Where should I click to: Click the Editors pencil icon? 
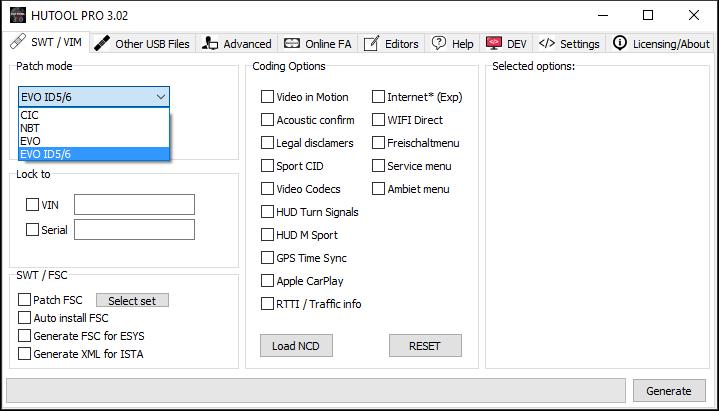(371, 43)
